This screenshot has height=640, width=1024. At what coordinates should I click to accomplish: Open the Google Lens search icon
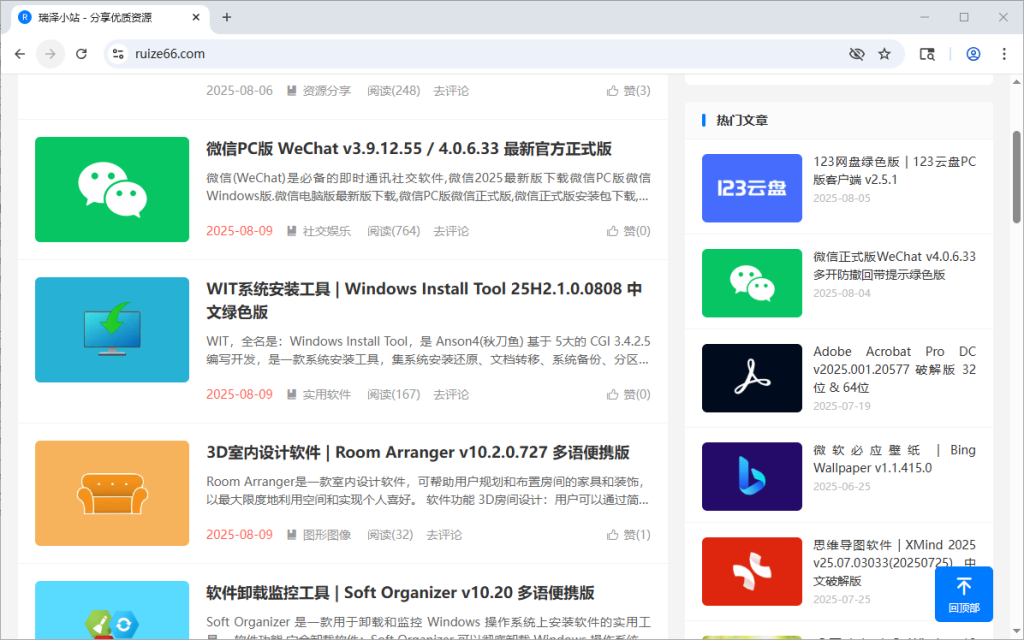coord(927,54)
